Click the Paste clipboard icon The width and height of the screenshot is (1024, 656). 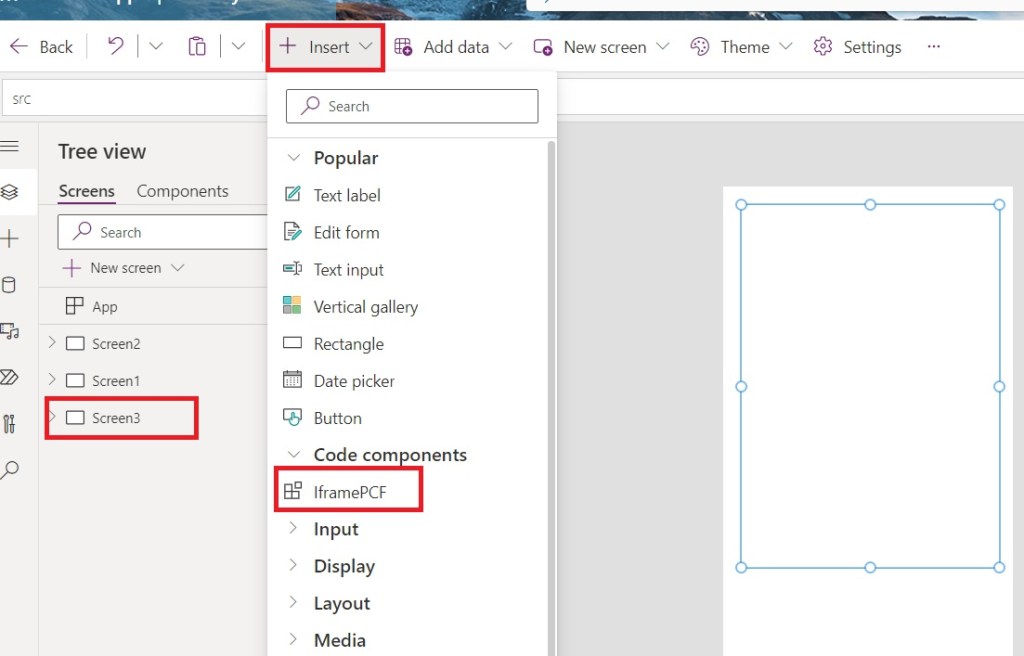(197, 46)
